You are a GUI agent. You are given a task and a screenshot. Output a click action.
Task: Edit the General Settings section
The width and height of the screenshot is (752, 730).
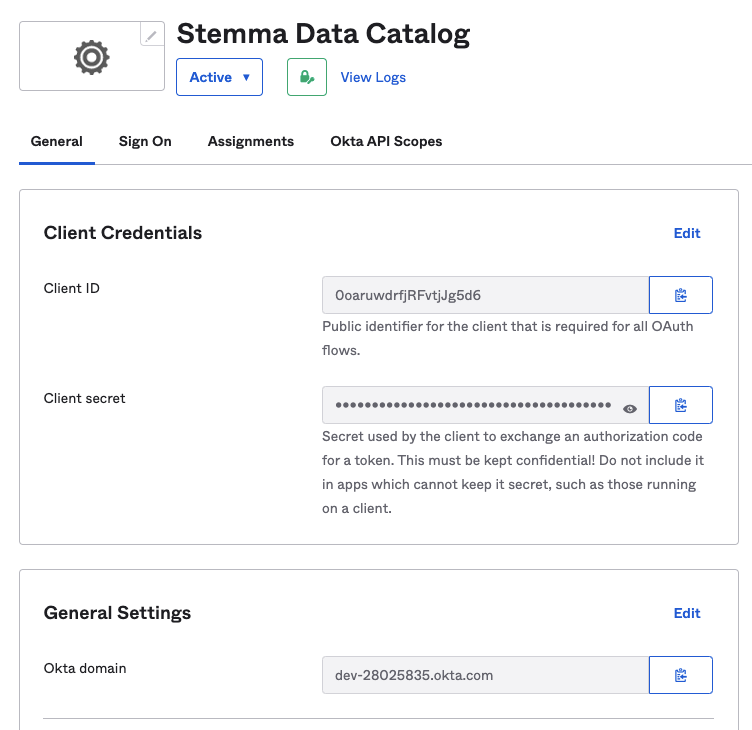pyautogui.click(x=687, y=613)
